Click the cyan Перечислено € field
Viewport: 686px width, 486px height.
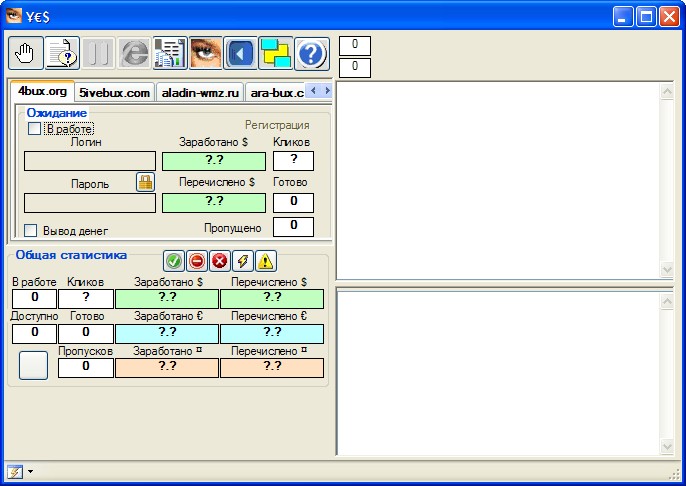272,334
